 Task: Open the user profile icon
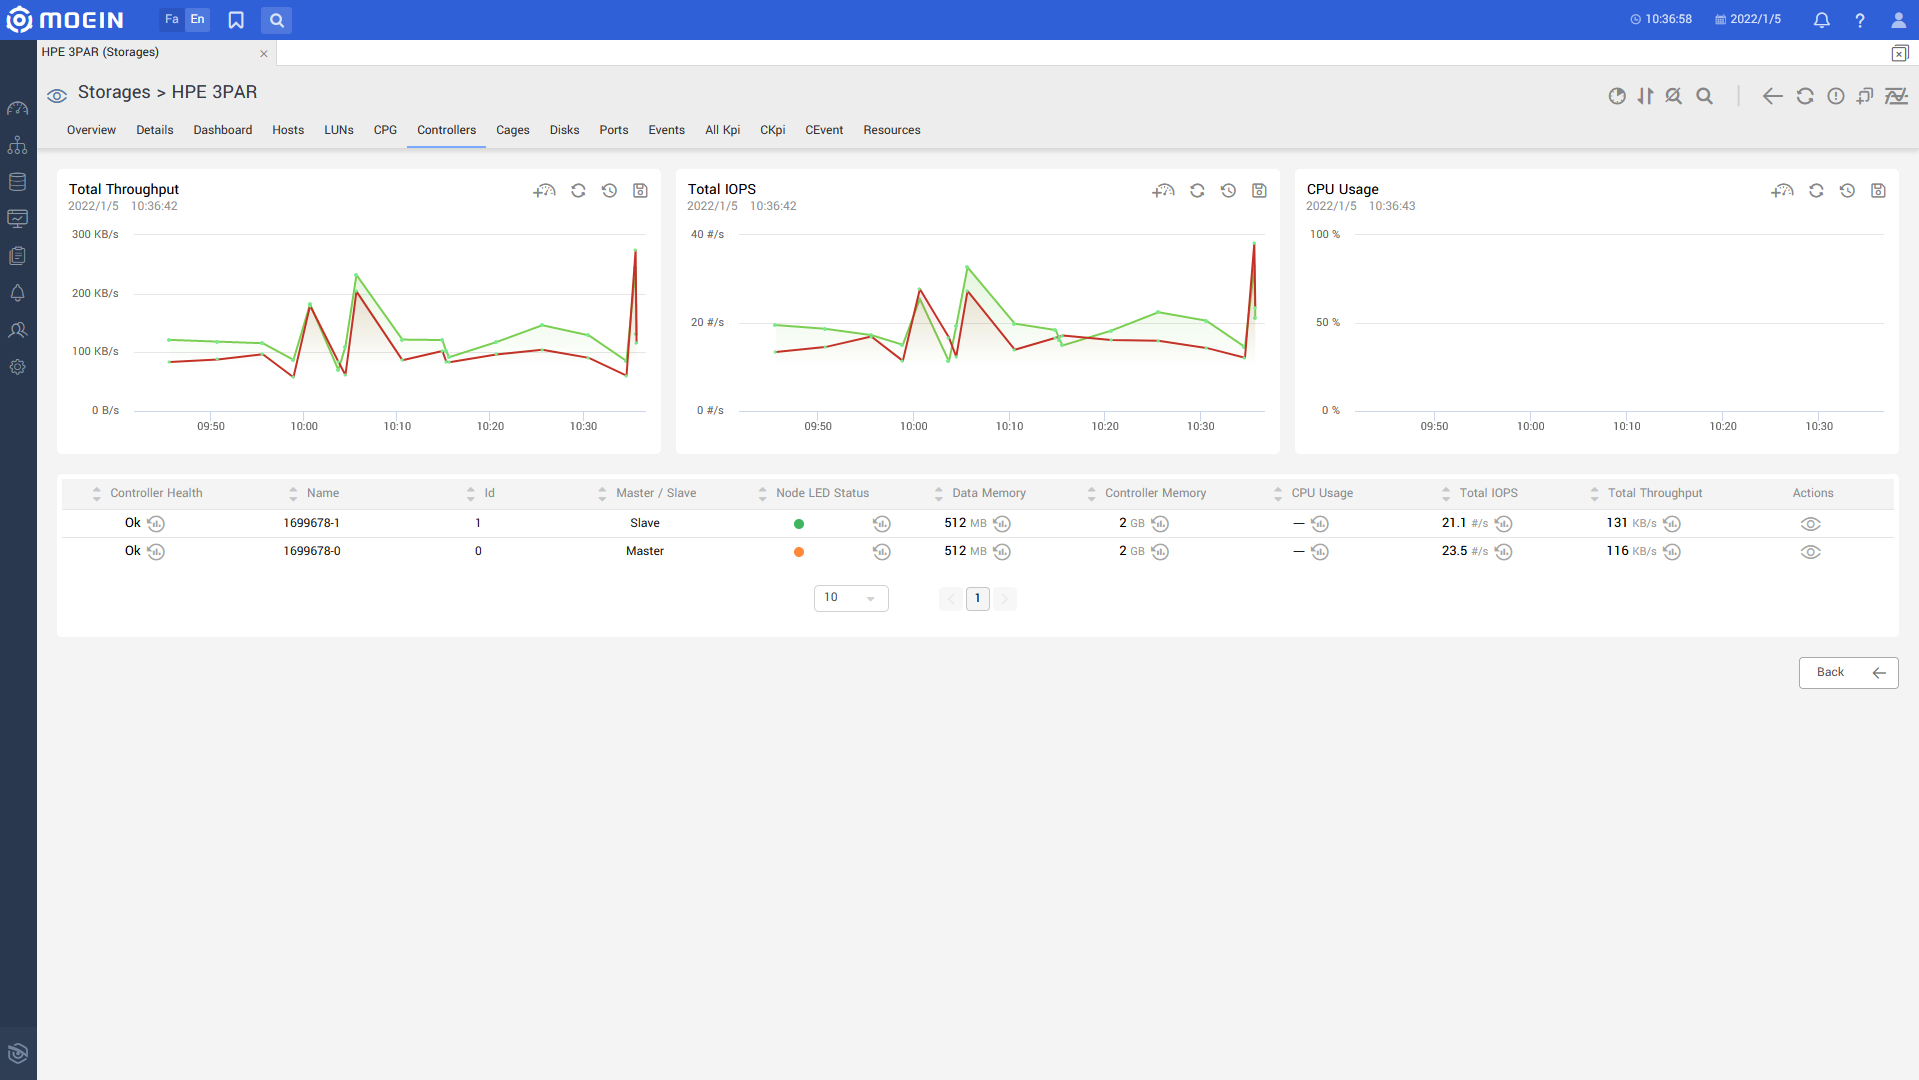(x=1898, y=20)
